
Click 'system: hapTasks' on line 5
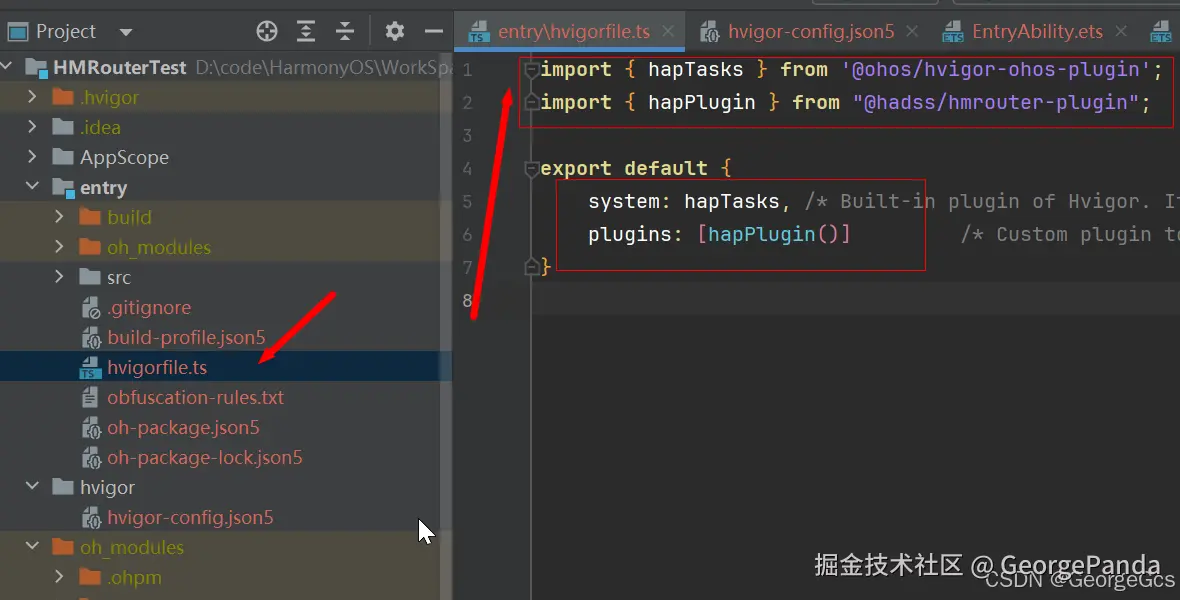(x=683, y=202)
